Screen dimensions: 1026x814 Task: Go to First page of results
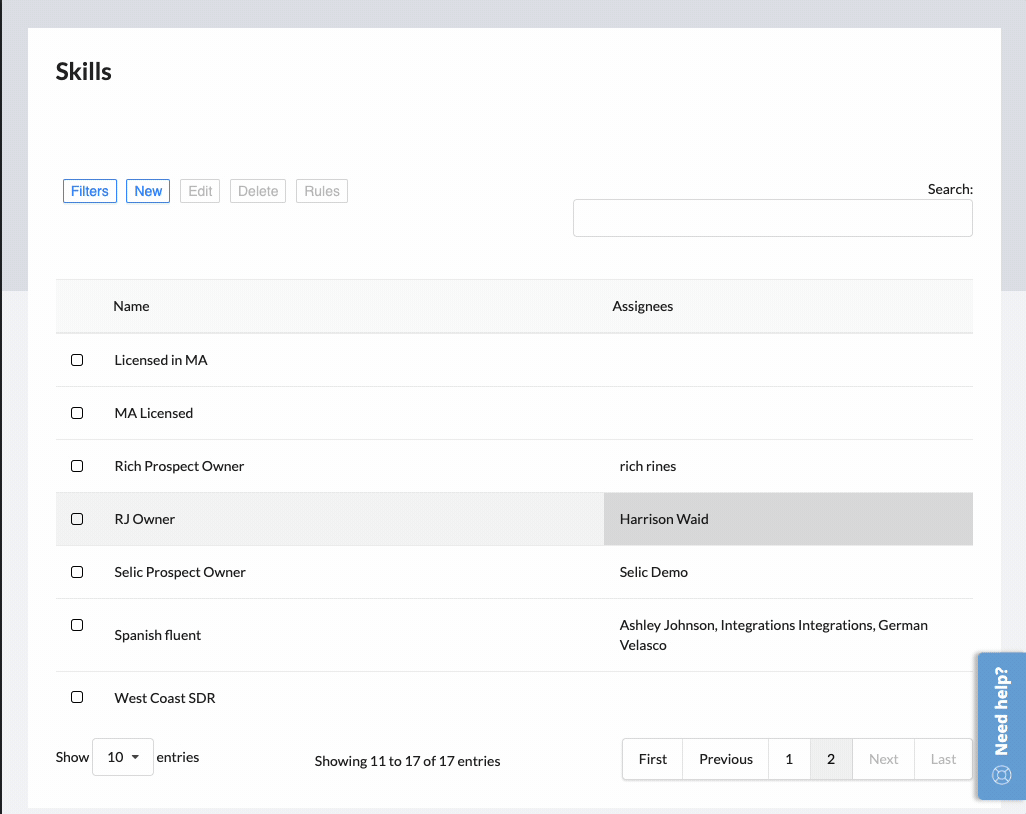pyautogui.click(x=652, y=759)
